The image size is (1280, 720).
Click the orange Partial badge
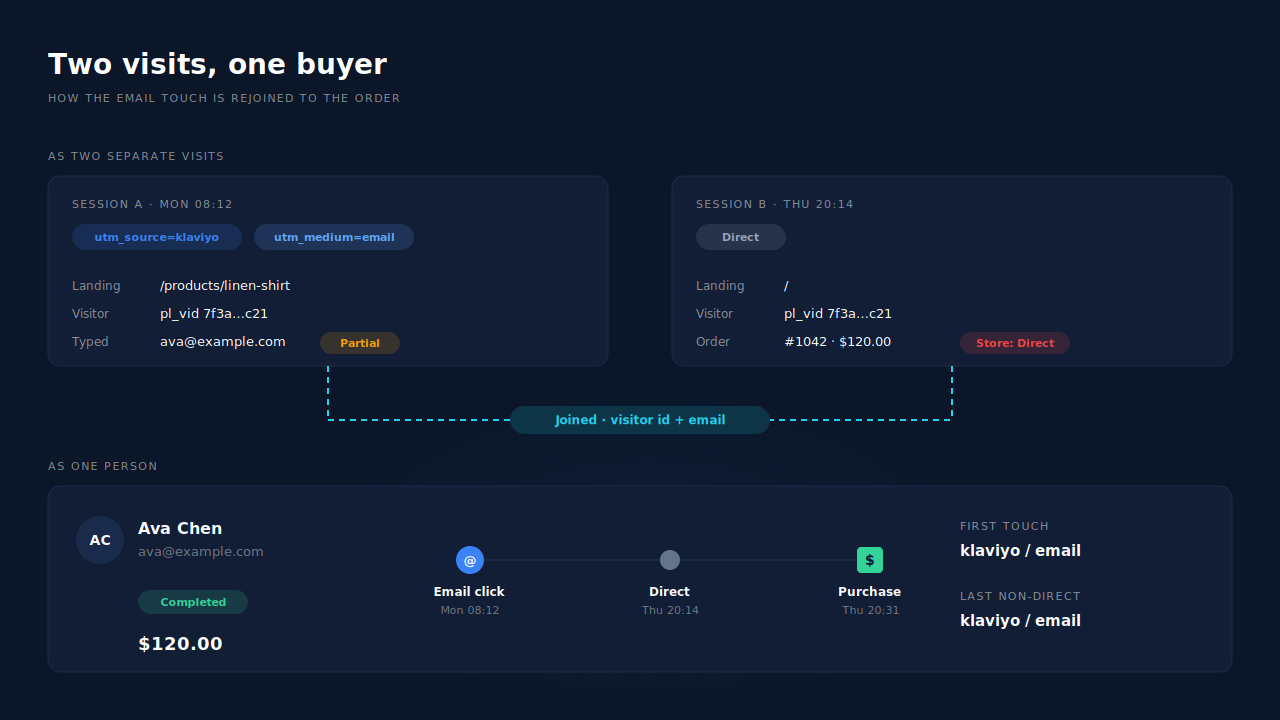(x=360, y=343)
